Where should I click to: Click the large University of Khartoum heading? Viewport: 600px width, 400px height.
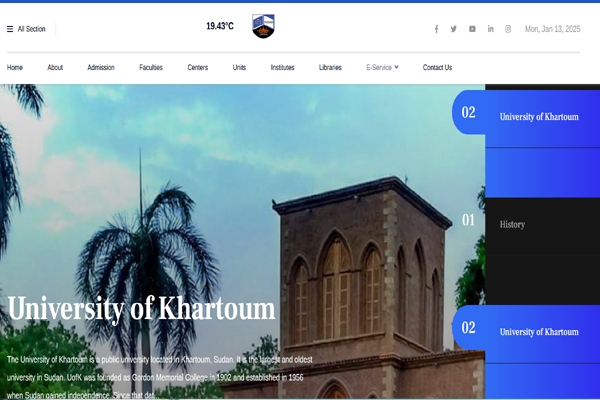141,309
